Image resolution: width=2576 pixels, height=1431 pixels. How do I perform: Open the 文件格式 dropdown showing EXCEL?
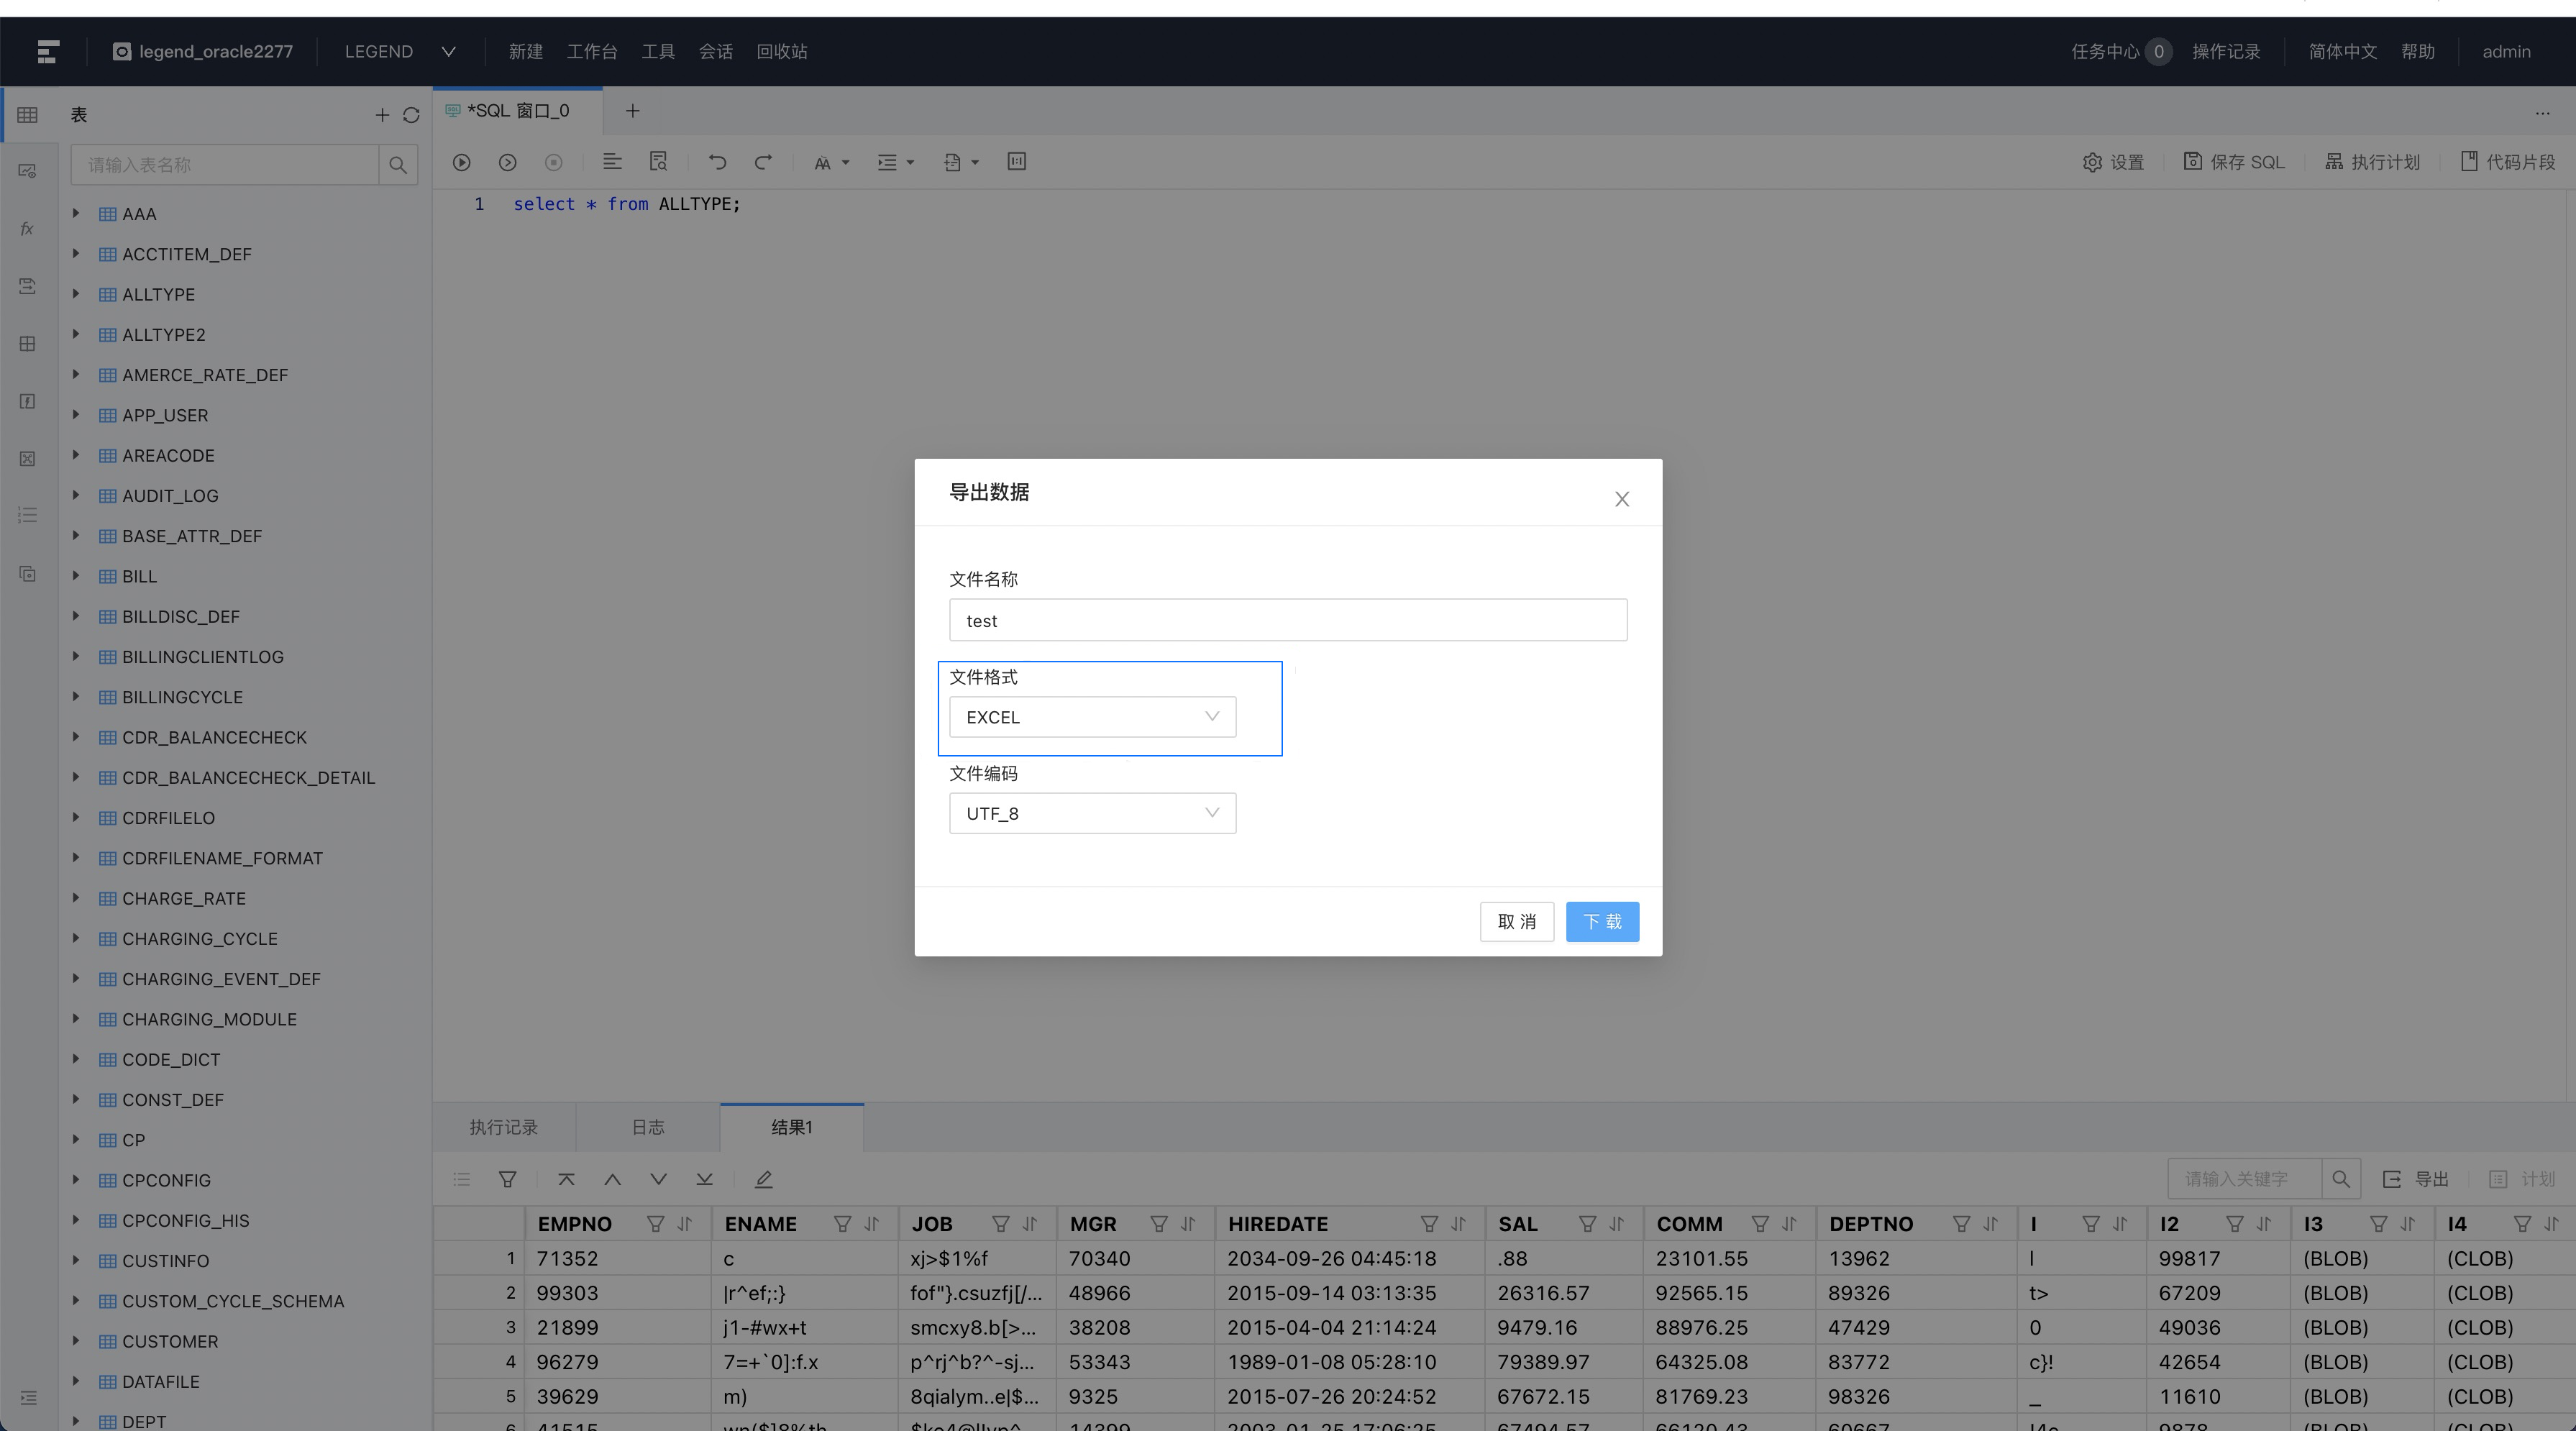click(x=1092, y=716)
